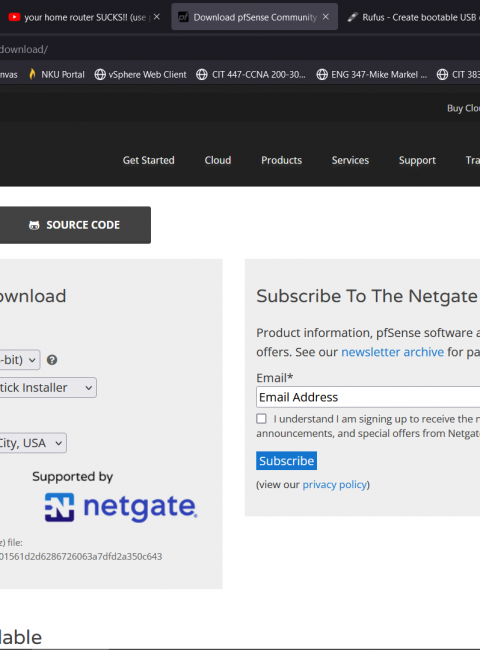Image resolution: width=480 pixels, height=650 pixels.
Task: Open the Products navigation menu
Action: (281, 160)
